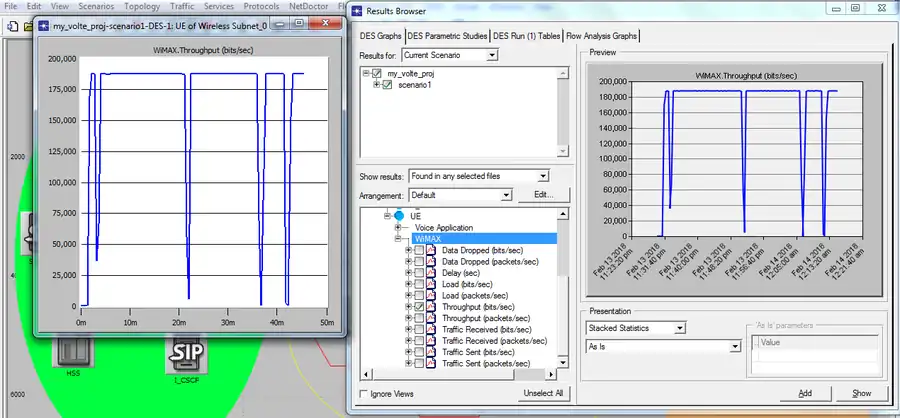Switch to DES Run (1) Tables tab
Screen dimensions: 900x418
pyautogui.click(x=526, y=36)
